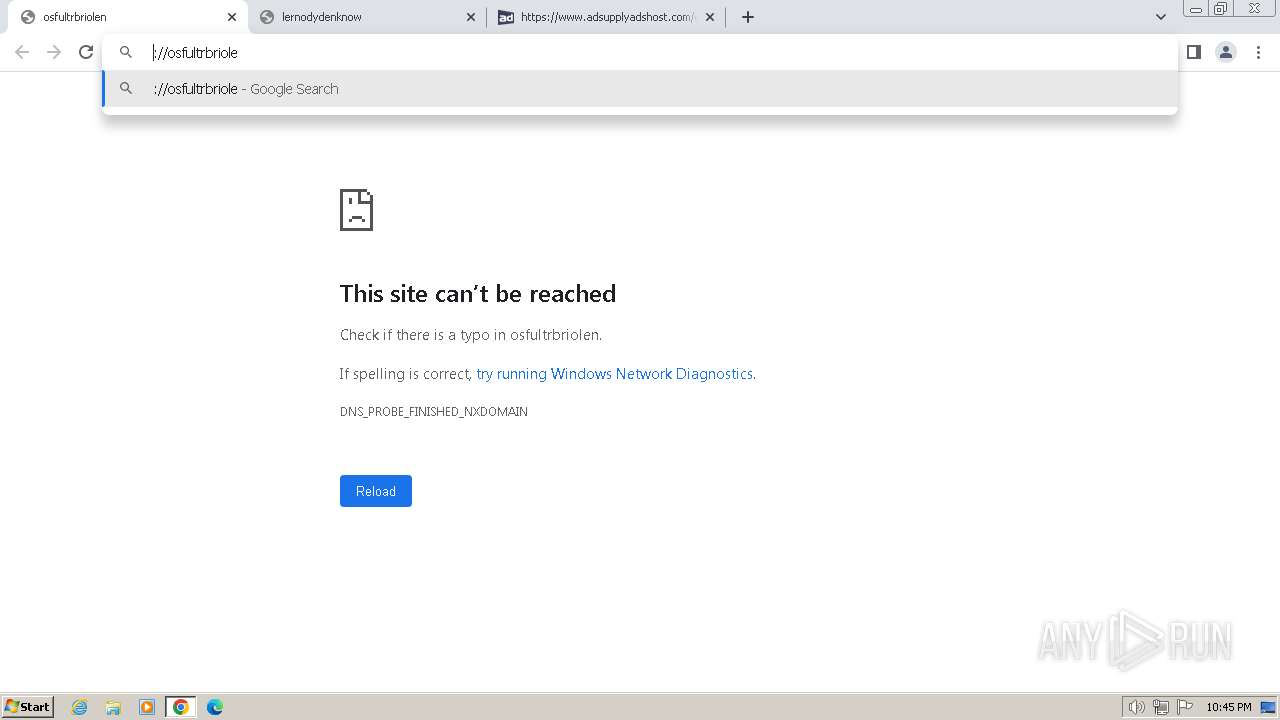Click the show desktop tray icon

[1268, 707]
